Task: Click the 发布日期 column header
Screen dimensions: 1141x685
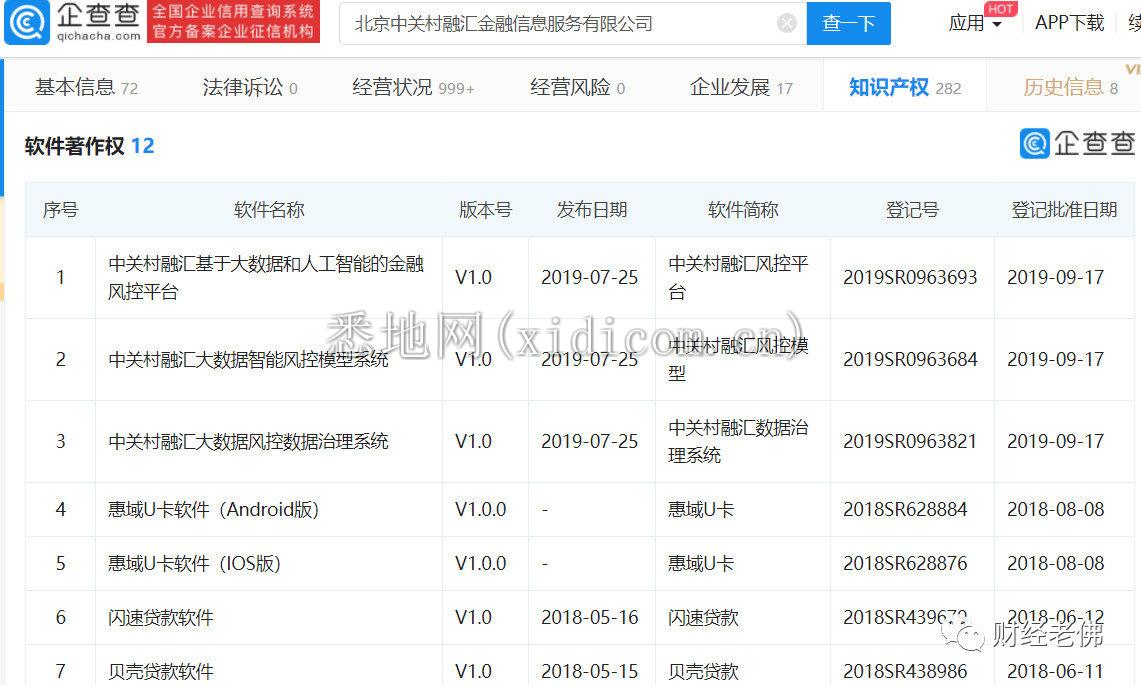Action: [592, 210]
